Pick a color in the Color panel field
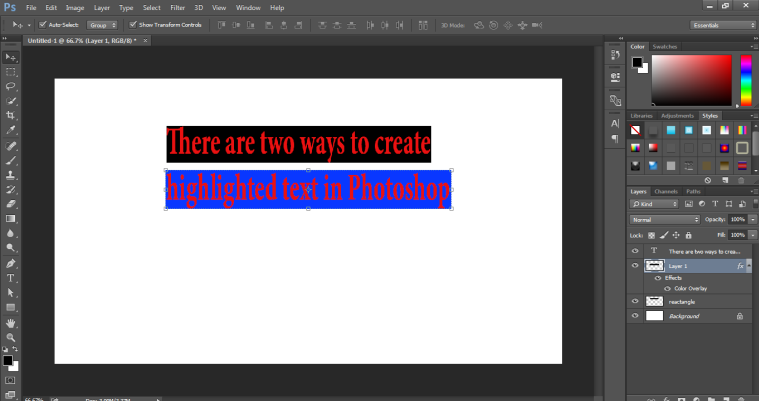759x401 pixels. (x=691, y=80)
